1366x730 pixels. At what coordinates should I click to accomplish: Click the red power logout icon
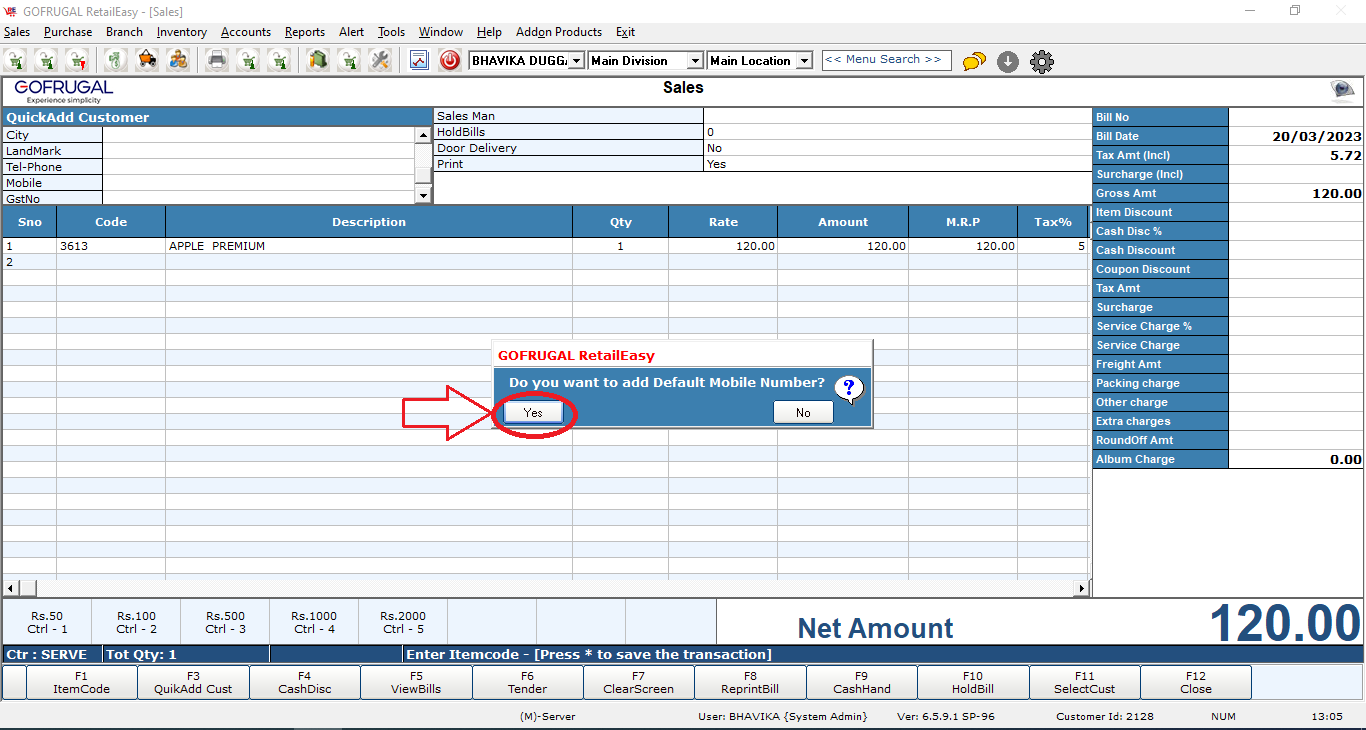450,60
